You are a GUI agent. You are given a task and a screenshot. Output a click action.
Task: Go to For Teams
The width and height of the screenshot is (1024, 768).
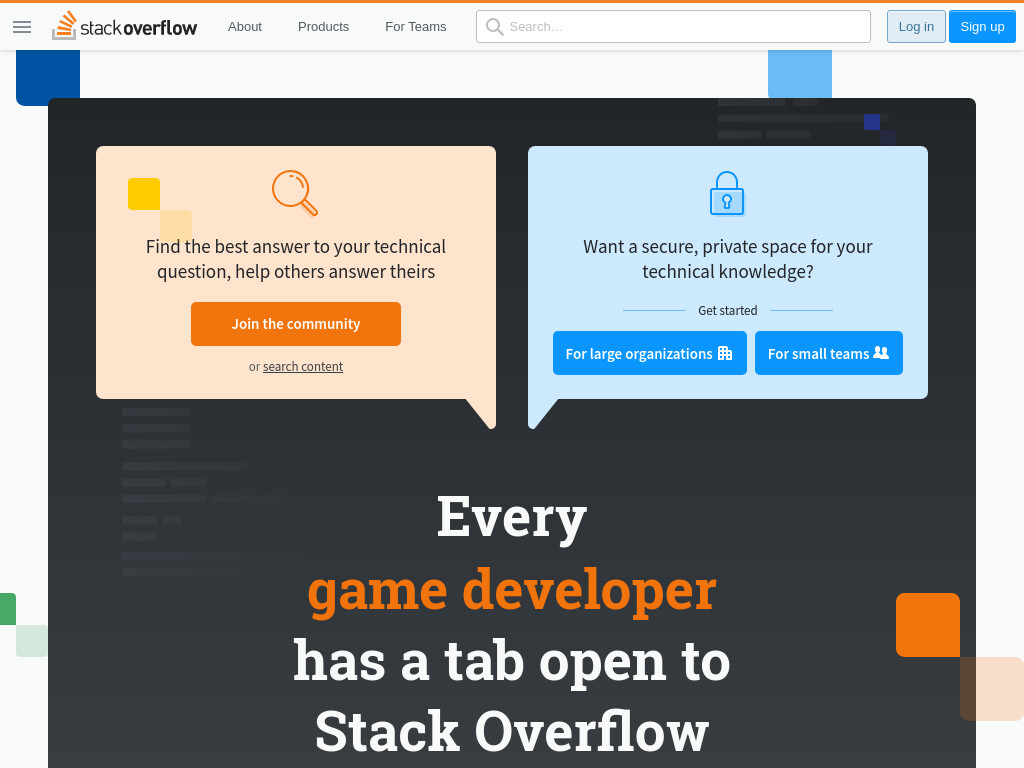click(x=415, y=27)
